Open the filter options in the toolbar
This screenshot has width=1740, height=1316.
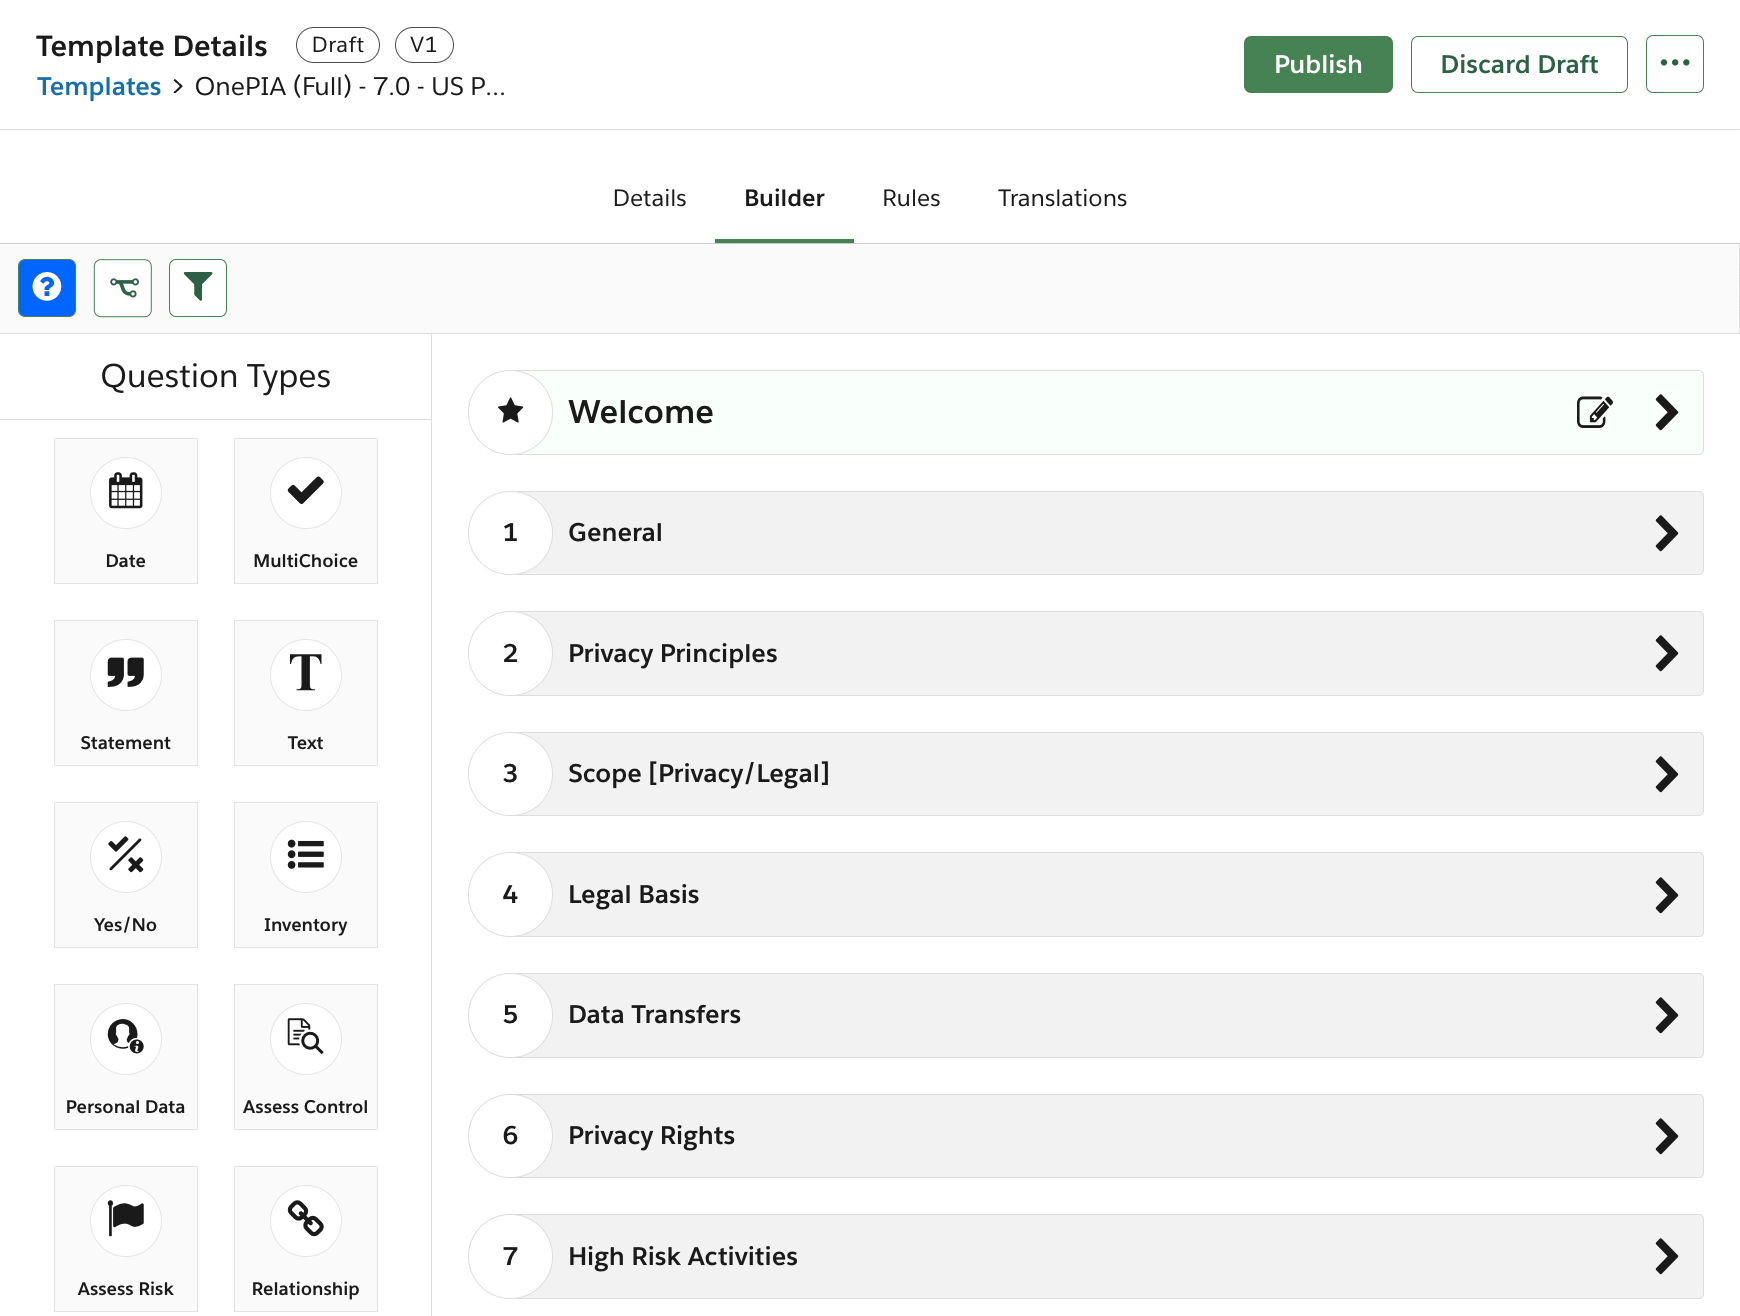point(197,288)
